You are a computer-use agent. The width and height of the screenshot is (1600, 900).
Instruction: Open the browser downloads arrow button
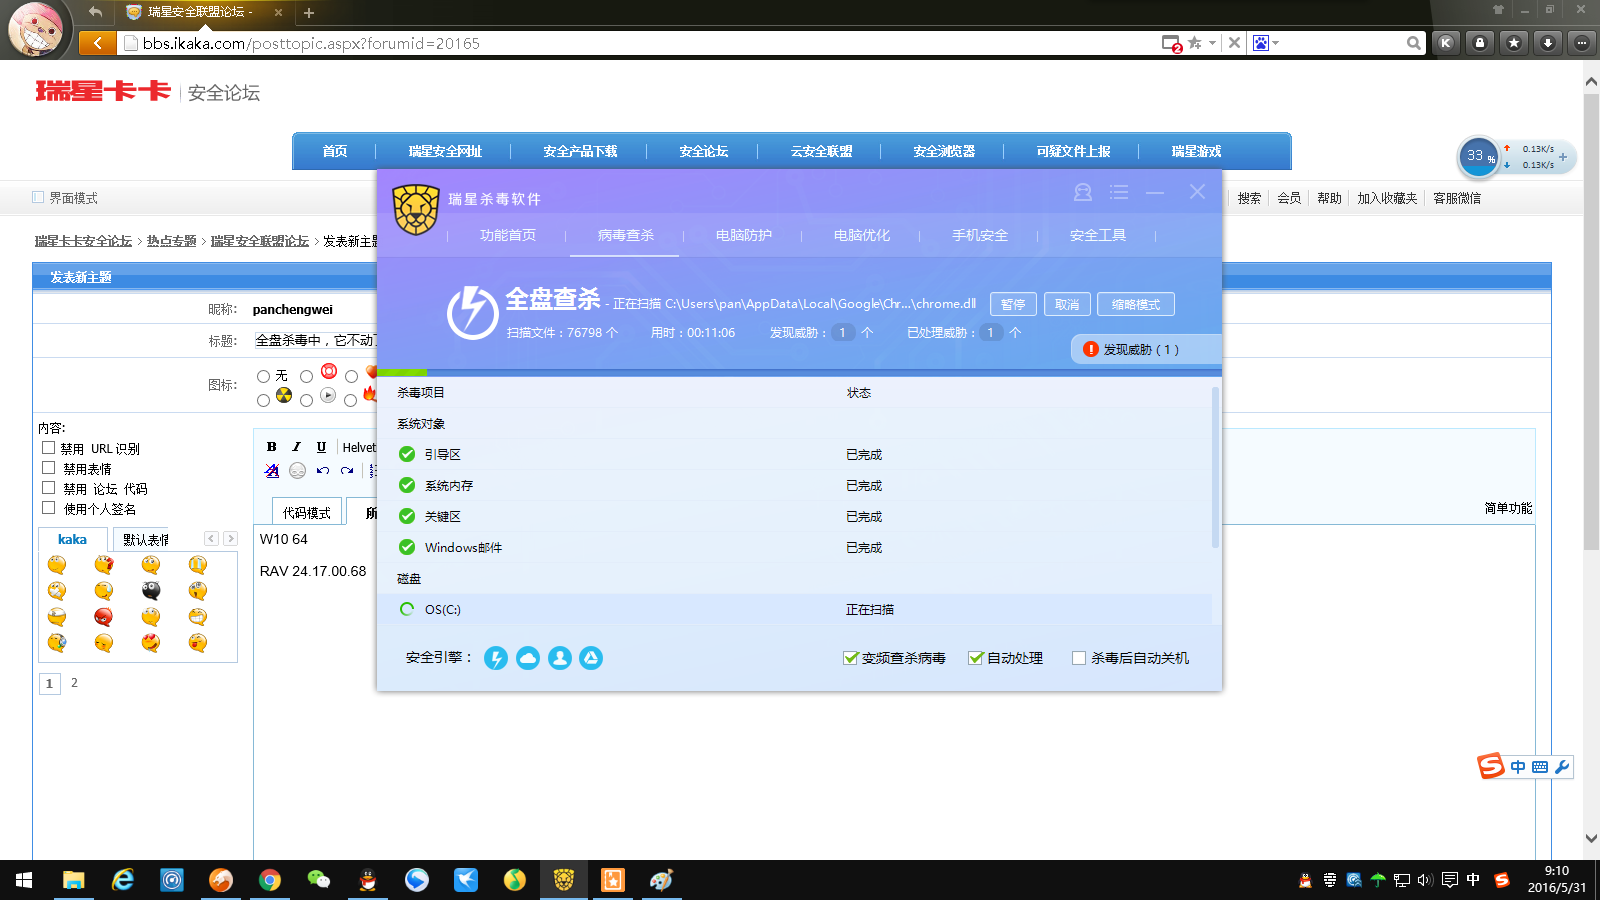[1548, 43]
